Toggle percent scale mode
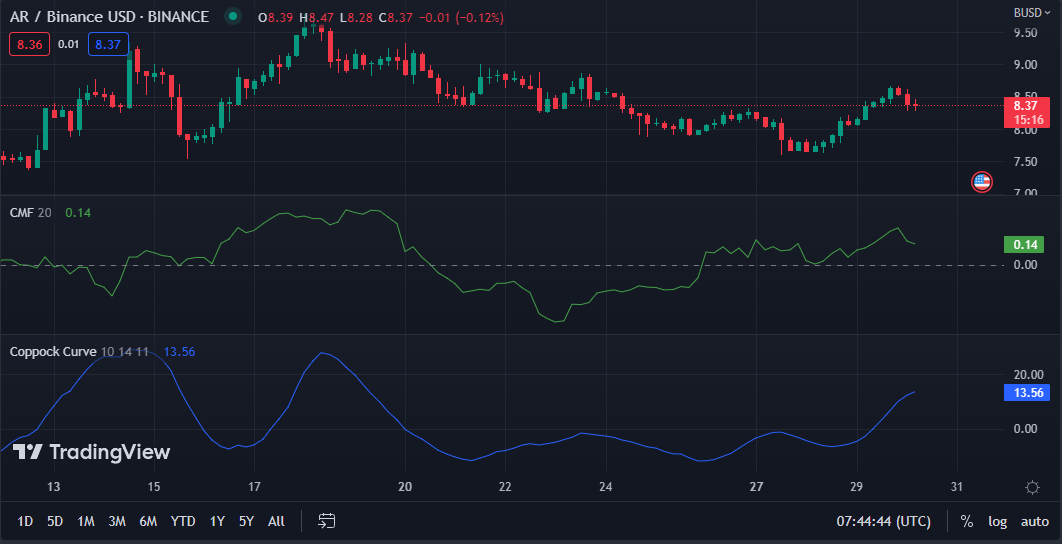 966,521
